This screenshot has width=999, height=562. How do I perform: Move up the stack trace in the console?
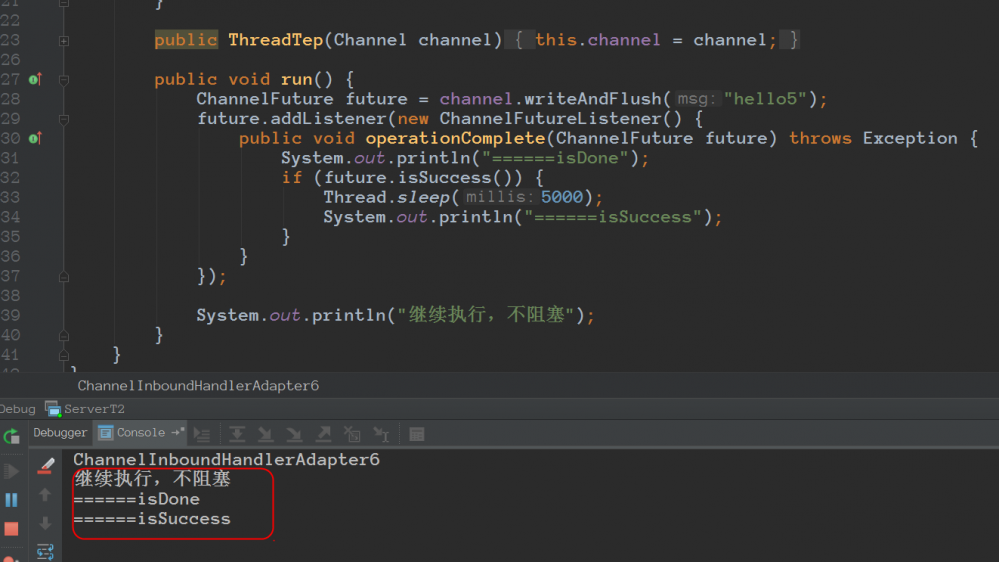click(x=45, y=494)
